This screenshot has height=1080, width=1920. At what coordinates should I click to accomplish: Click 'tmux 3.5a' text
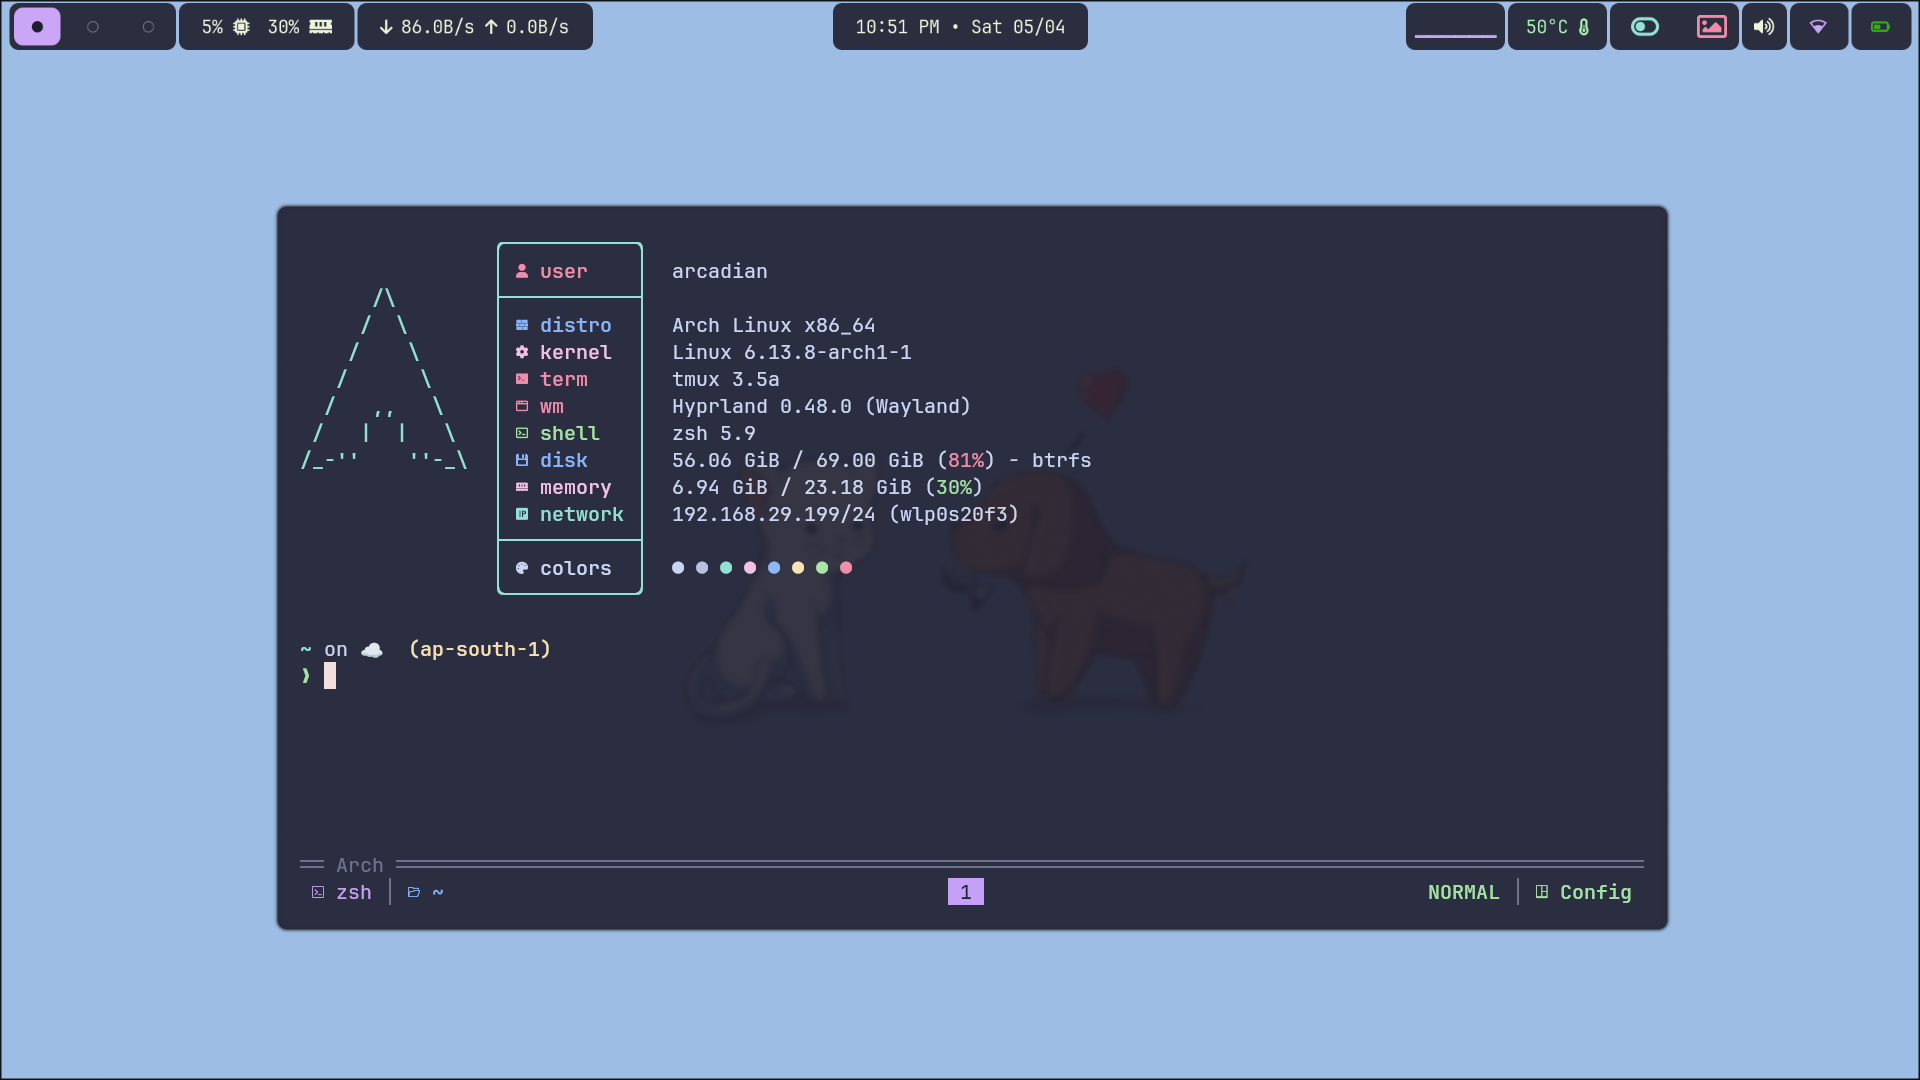[726, 379]
